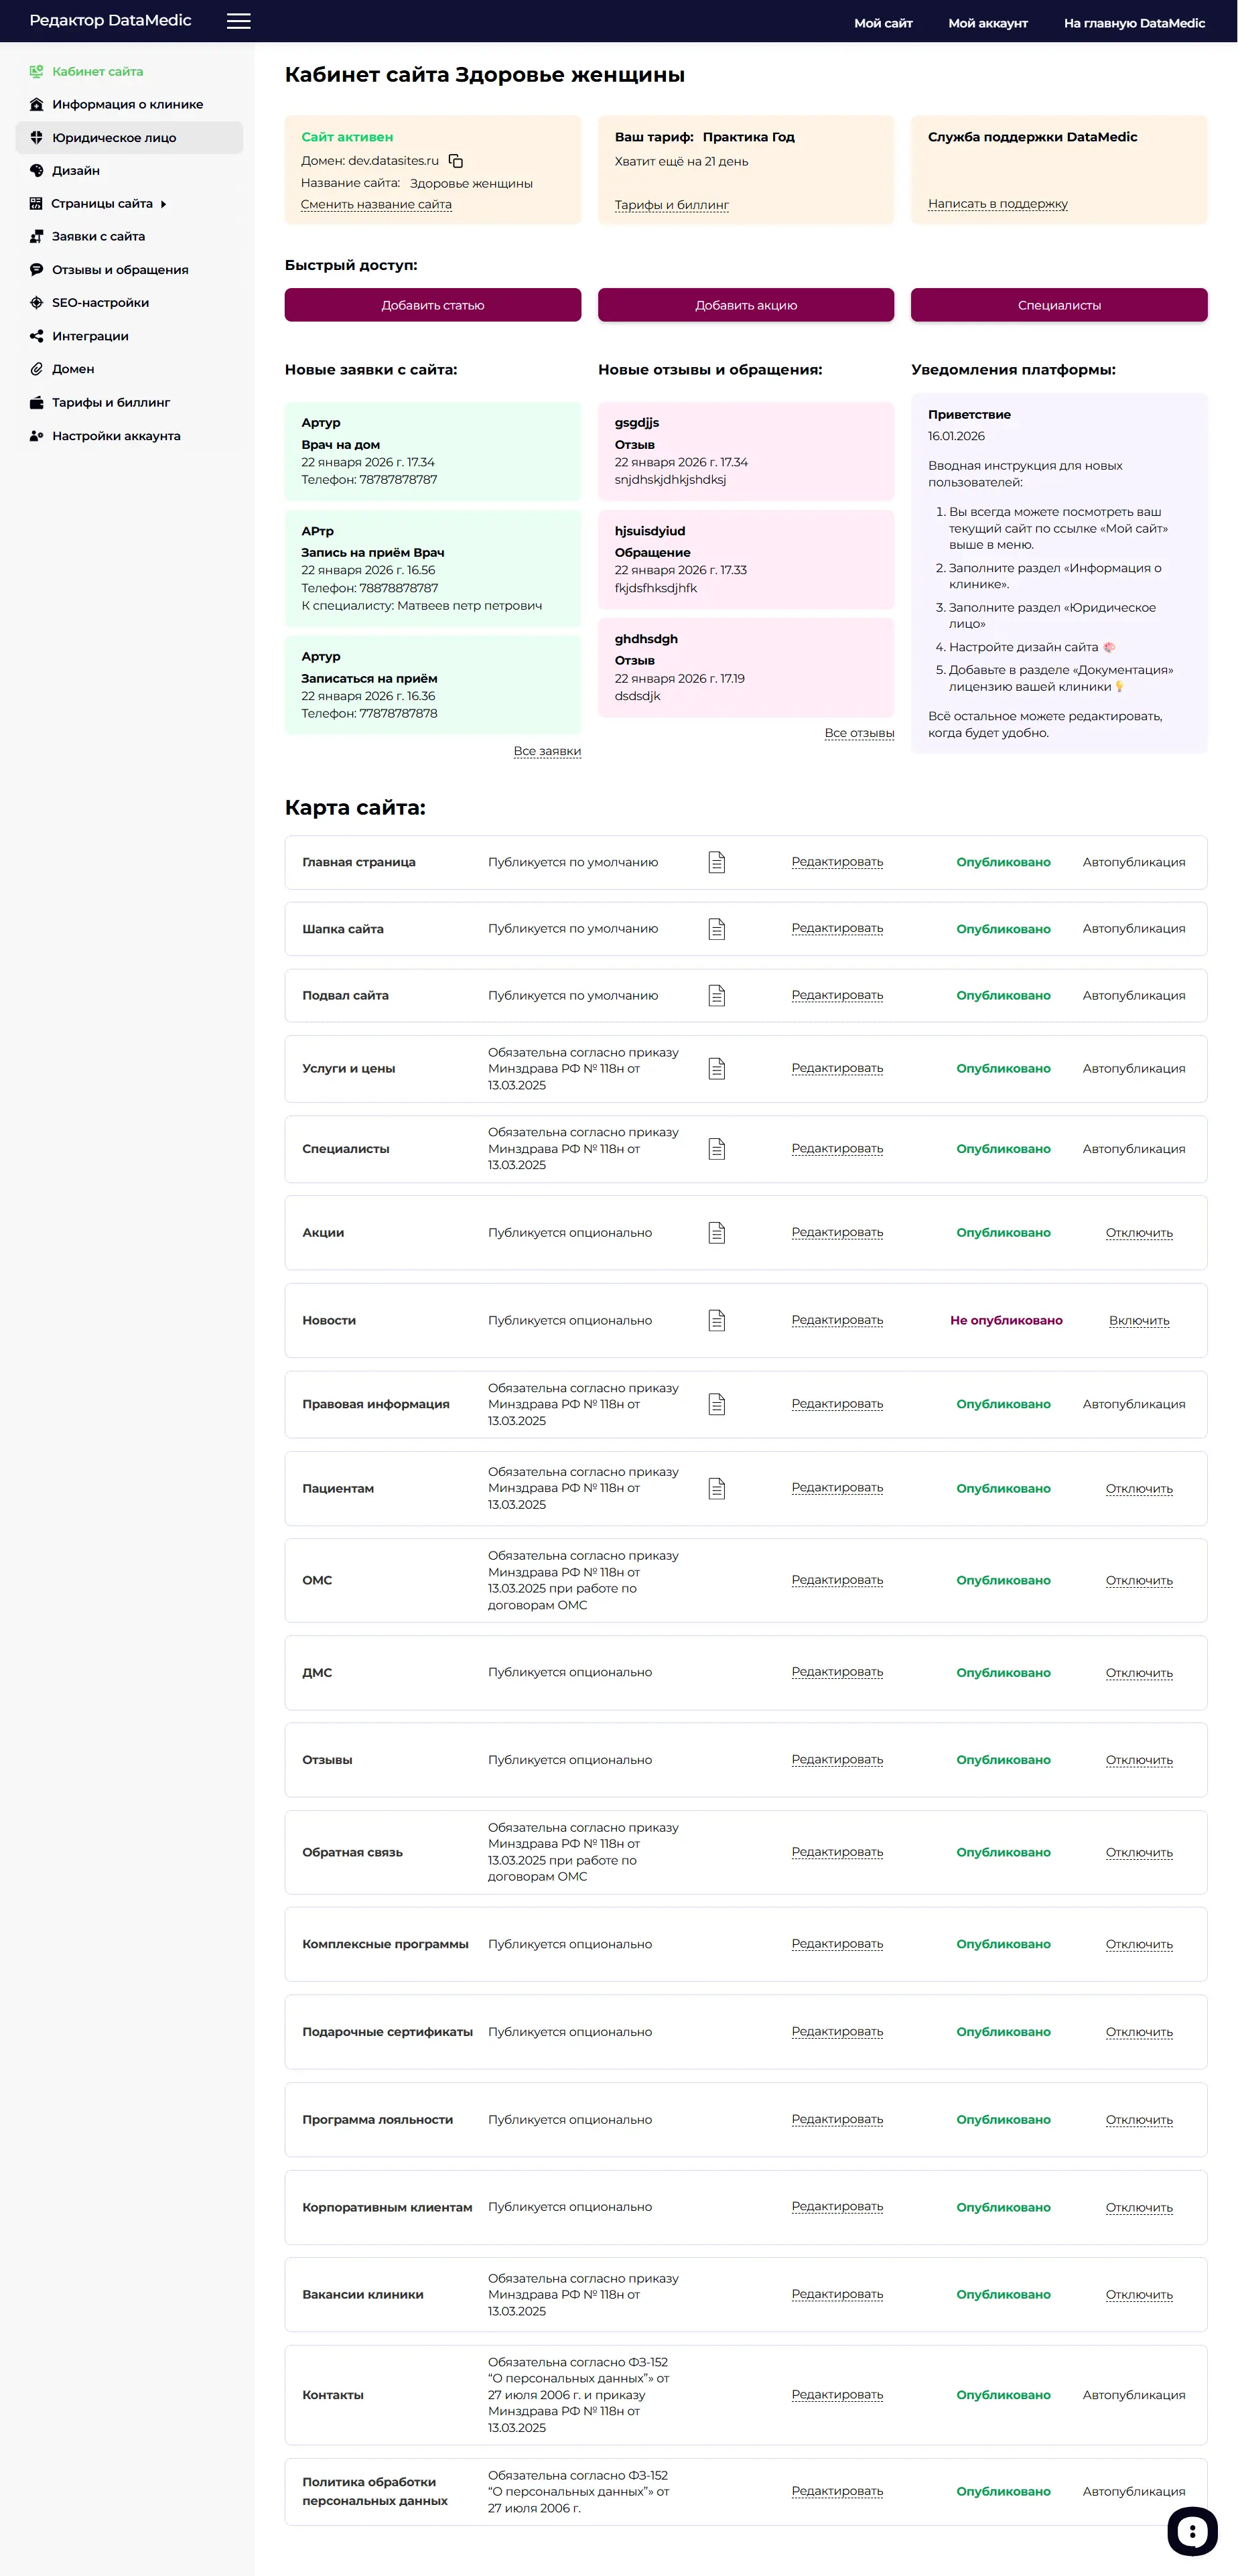Click the hamburger menu icon in header
Viewport: 1238px width, 2576px height.
pyautogui.click(x=238, y=21)
